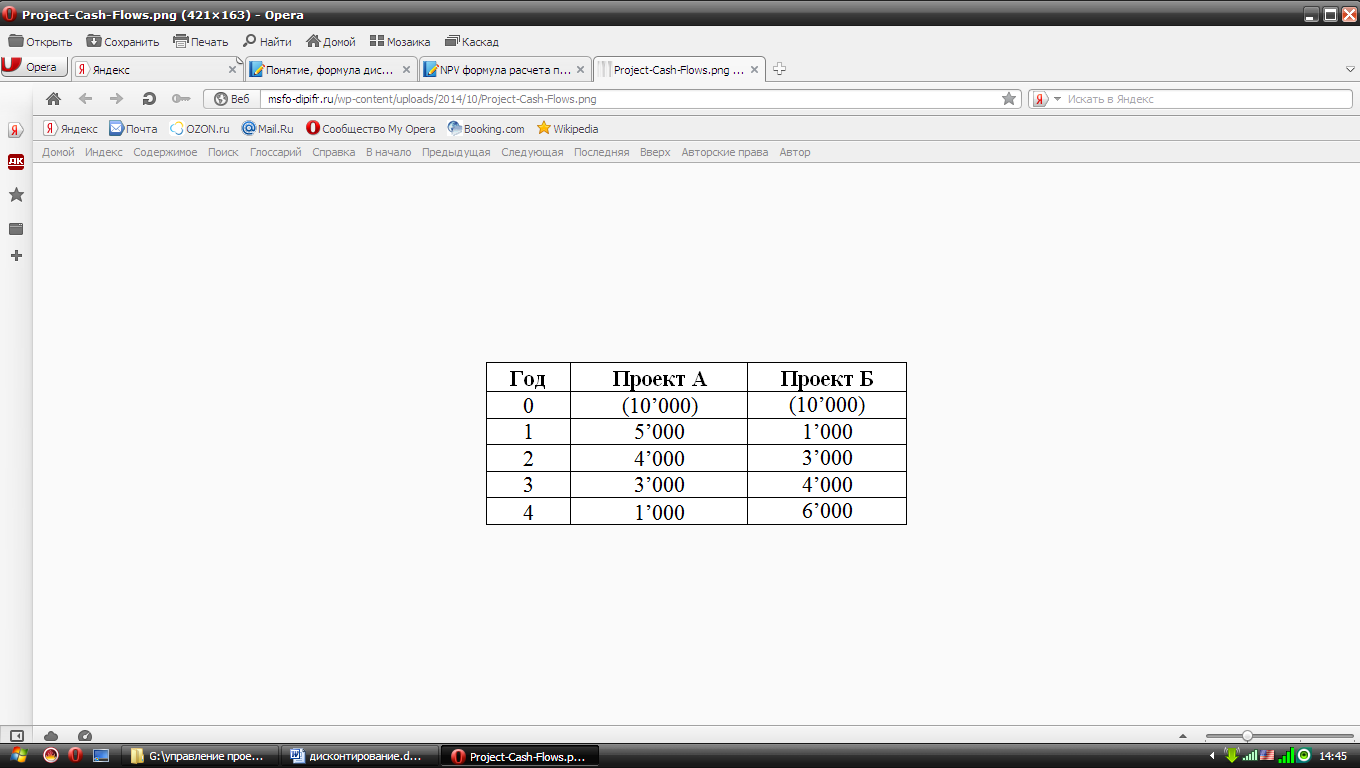Click Домой in the navigation bar
This screenshot has width=1360, height=768.
pyautogui.click(x=58, y=152)
